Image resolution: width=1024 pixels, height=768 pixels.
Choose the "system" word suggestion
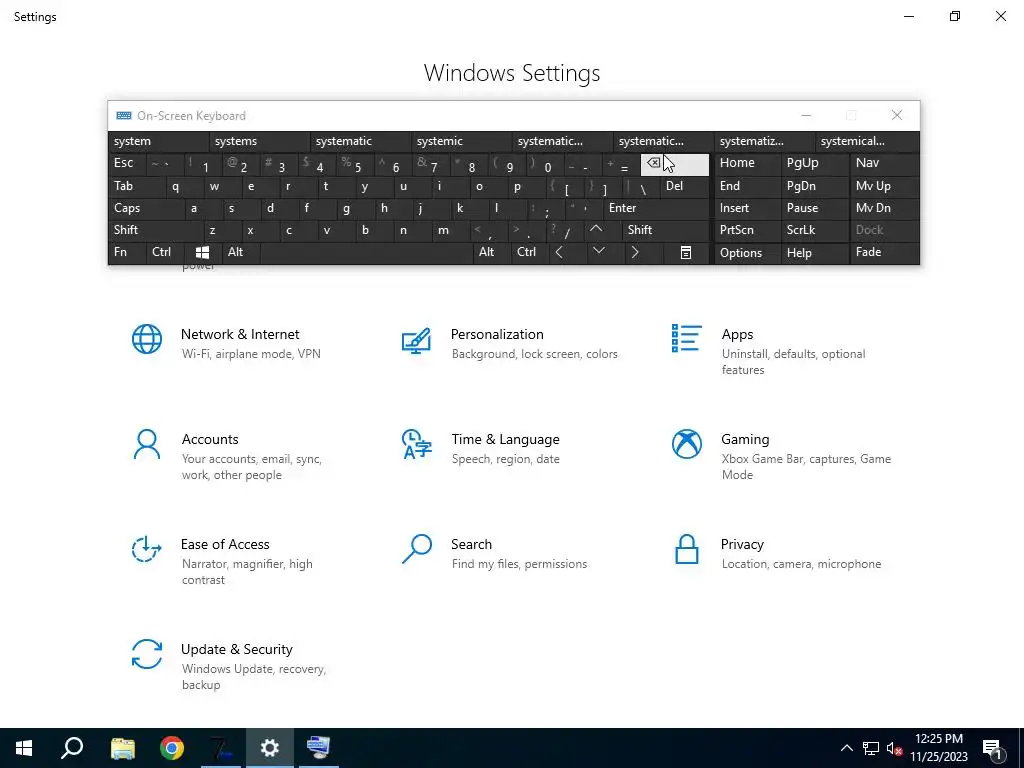tap(159, 142)
